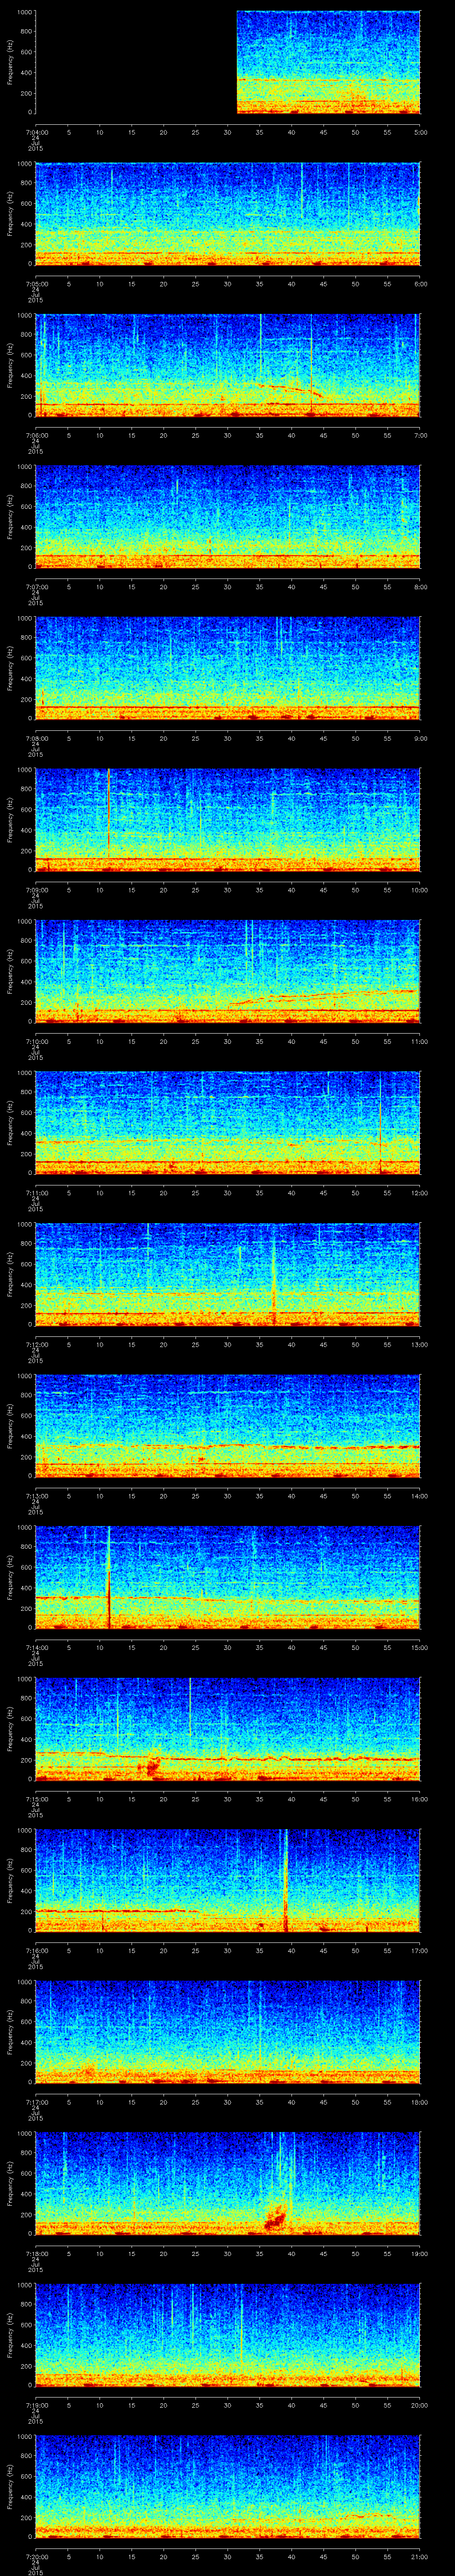
Task: Open the spectrogram panel starting at 7:13:00
Action: click(228, 1426)
